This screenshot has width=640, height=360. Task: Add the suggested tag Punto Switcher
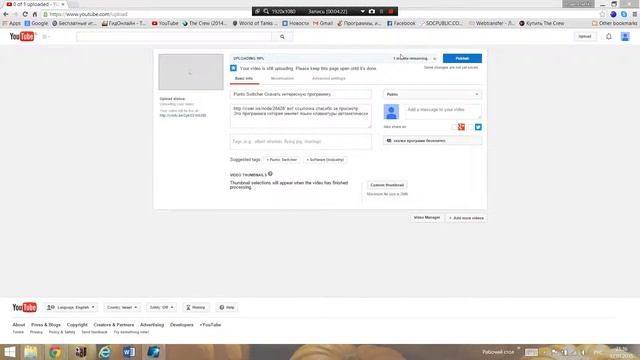point(282,160)
